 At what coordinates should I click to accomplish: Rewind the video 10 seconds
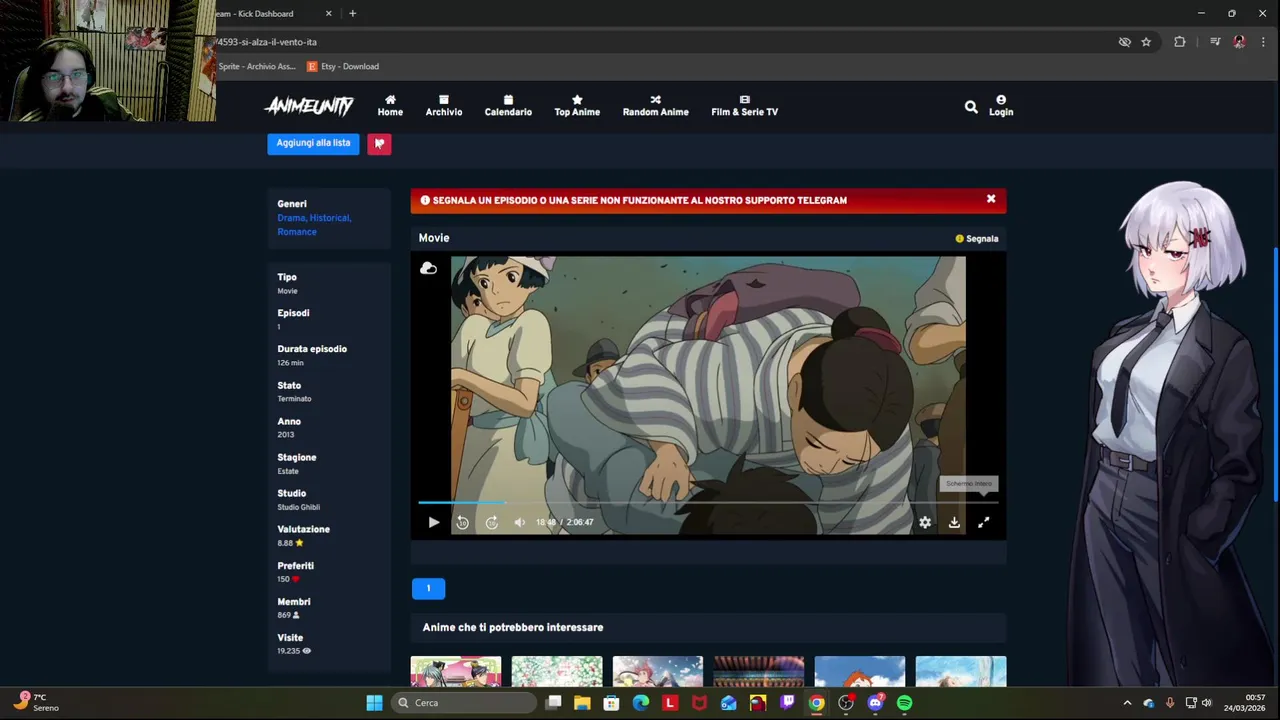(x=462, y=522)
